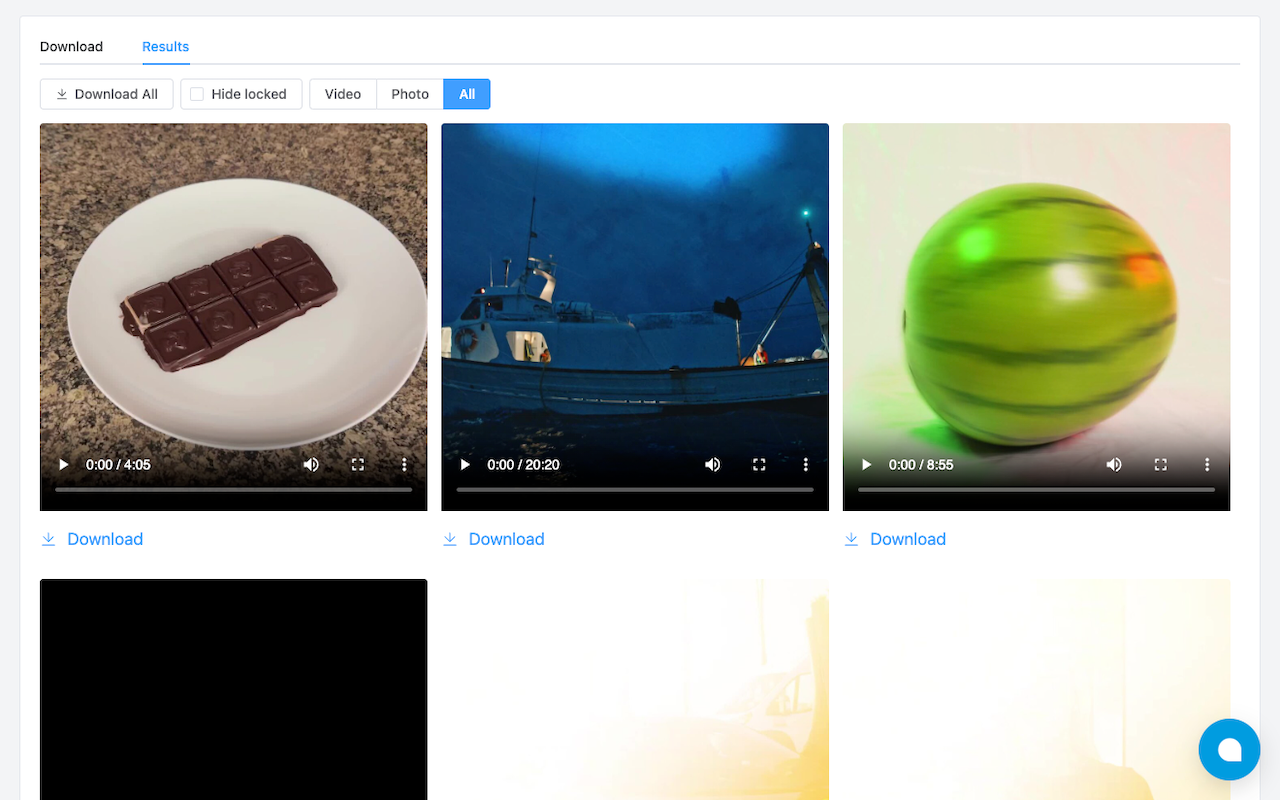Filter results by Photo
Image resolution: width=1280 pixels, height=800 pixels.
click(410, 94)
